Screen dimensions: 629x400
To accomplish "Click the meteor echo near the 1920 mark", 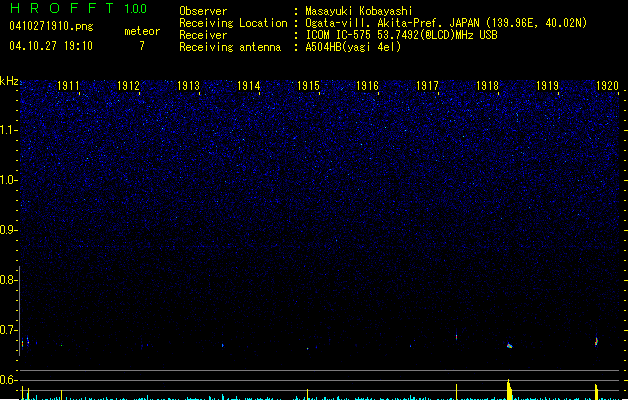I will (597, 341).
